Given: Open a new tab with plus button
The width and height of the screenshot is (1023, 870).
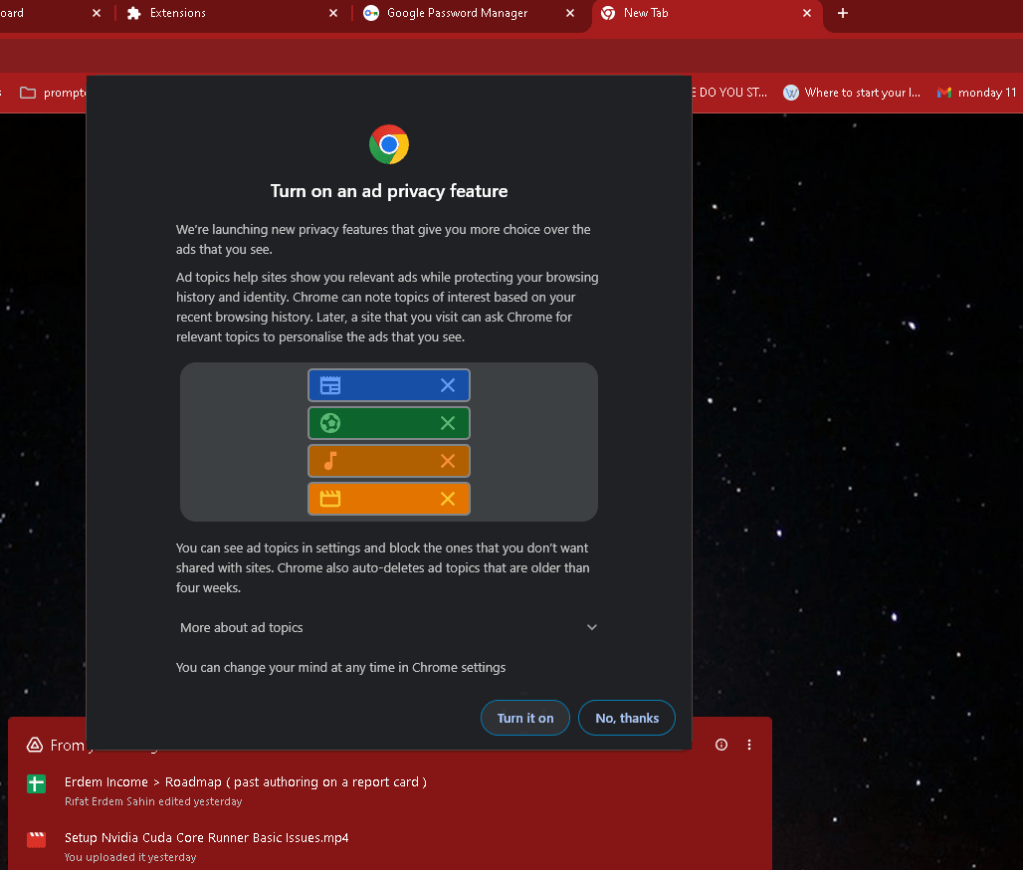Looking at the screenshot, I should (x=842, y=13).
